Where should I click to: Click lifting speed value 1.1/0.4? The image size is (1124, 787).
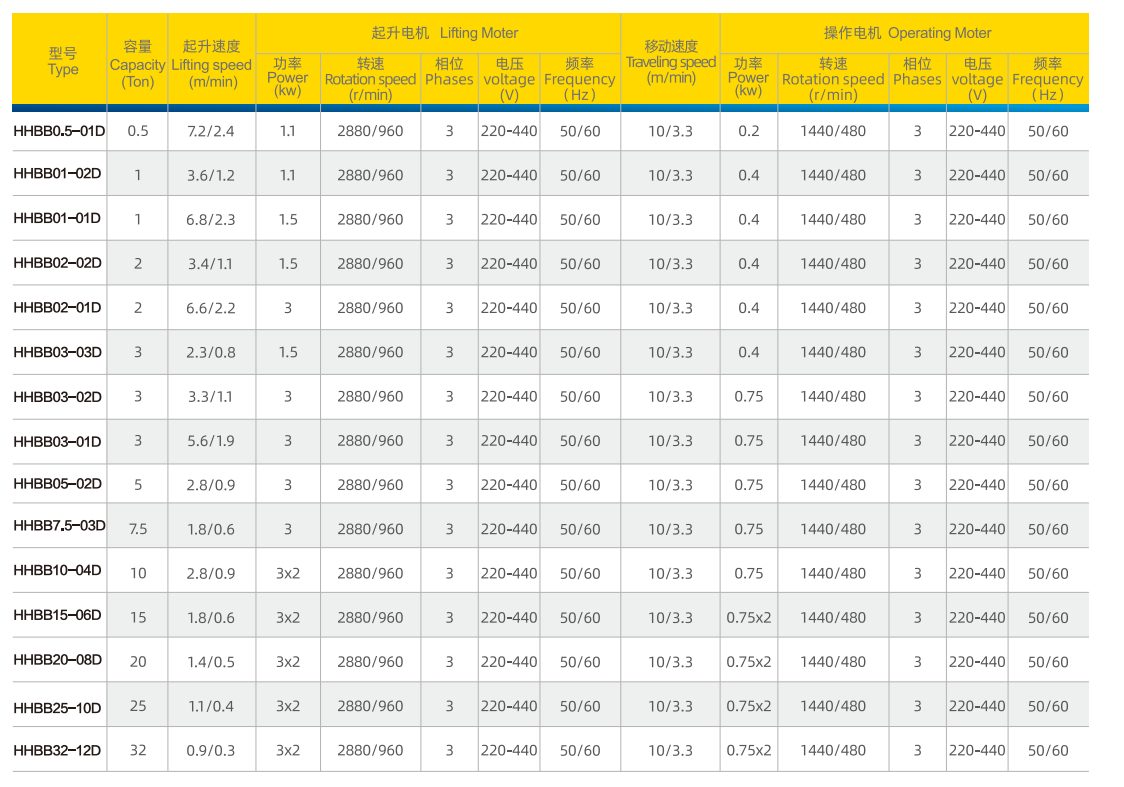coord(211,707)
